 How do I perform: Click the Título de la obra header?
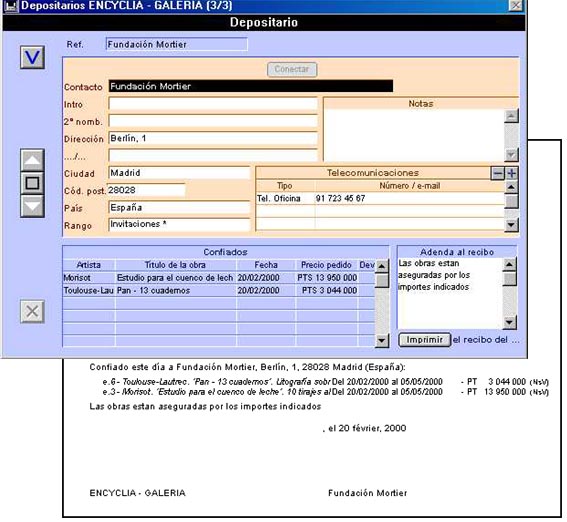click(175, 265)
